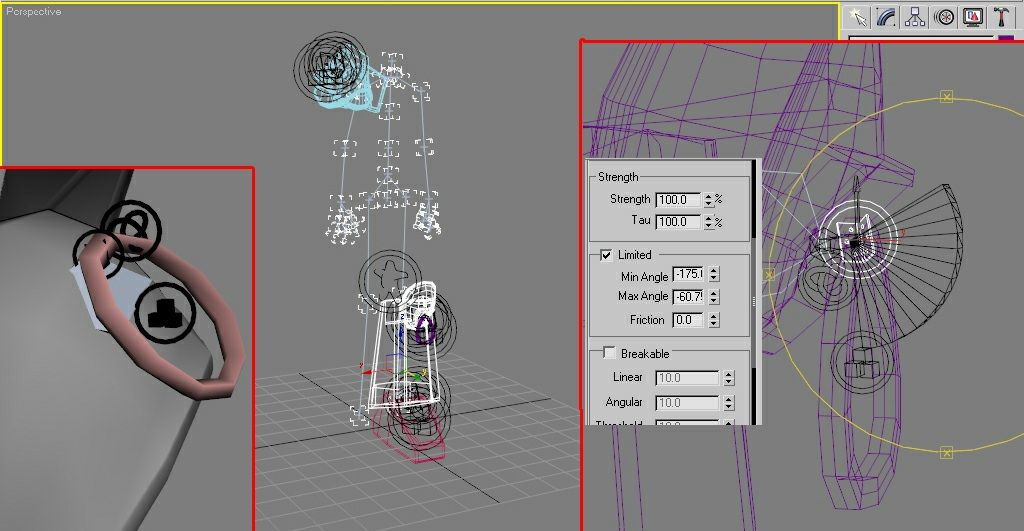Image resolution: width=1024 pixels, height=531 pixels.
Task: Click the Angular value field
Action: (x=687, y=403)
